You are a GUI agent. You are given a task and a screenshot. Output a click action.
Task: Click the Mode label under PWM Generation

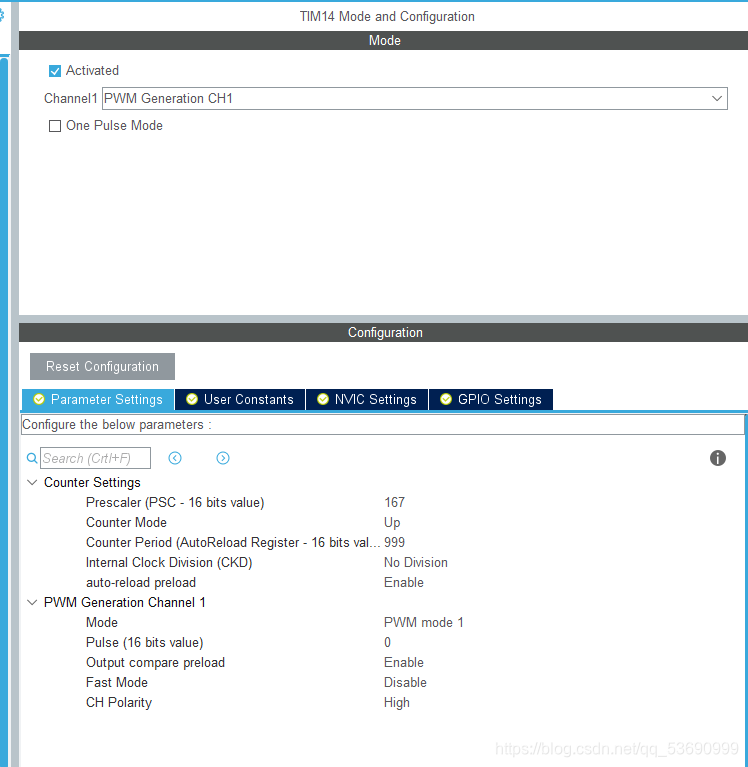(x=102, y=622)
